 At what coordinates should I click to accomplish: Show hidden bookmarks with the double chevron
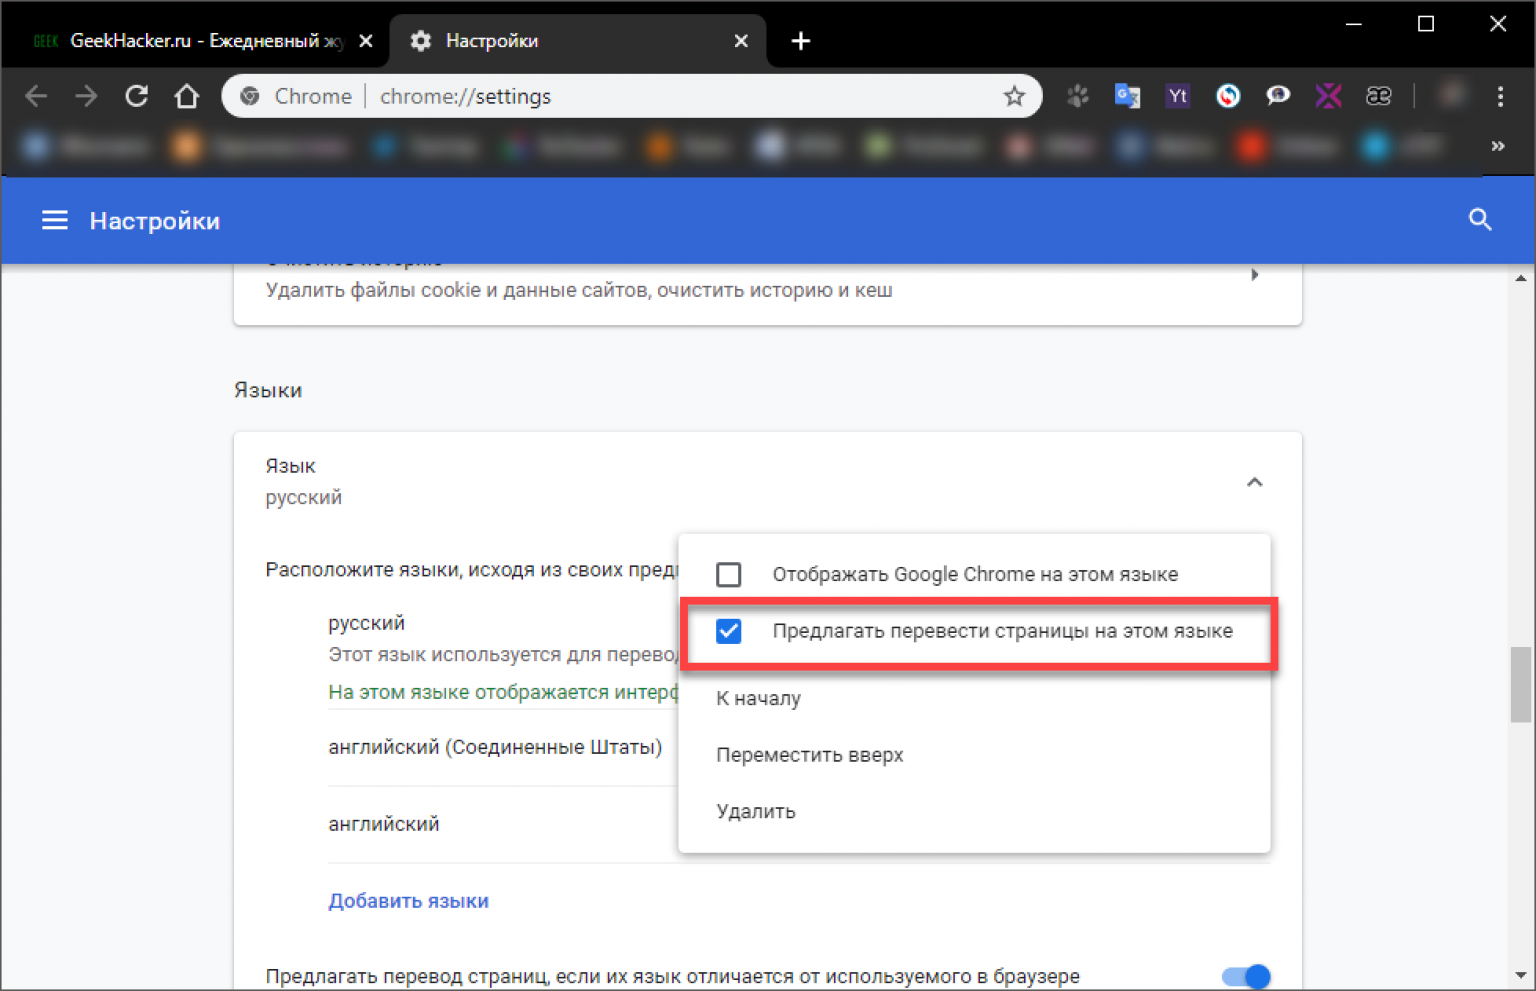pos(1498,146)
